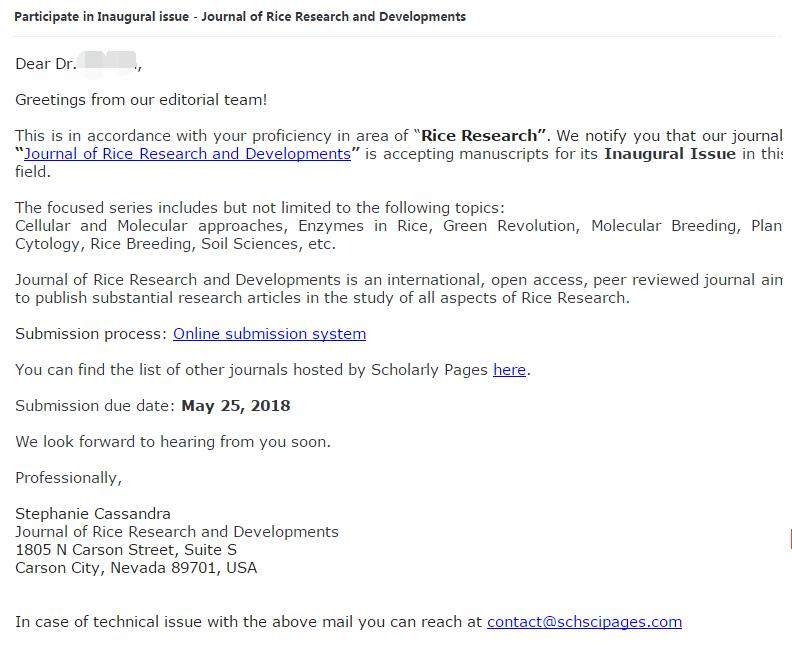Image resolution: width=792 pixels, height=652 pixels.
Task: Click the bold date May 25, 2018
Action: pos(236,406)
